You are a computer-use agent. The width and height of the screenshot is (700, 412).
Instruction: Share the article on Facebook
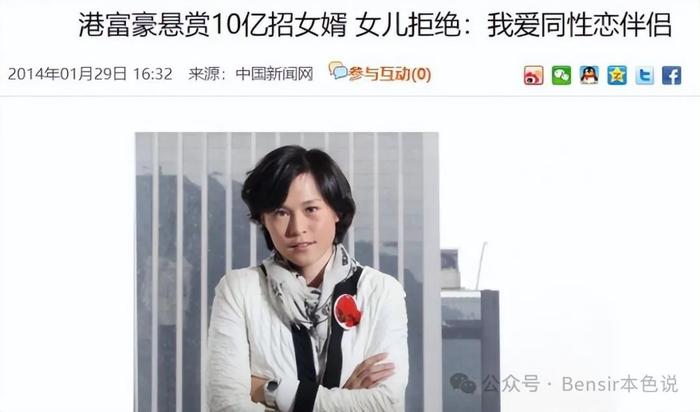click(x=671, y=75)
